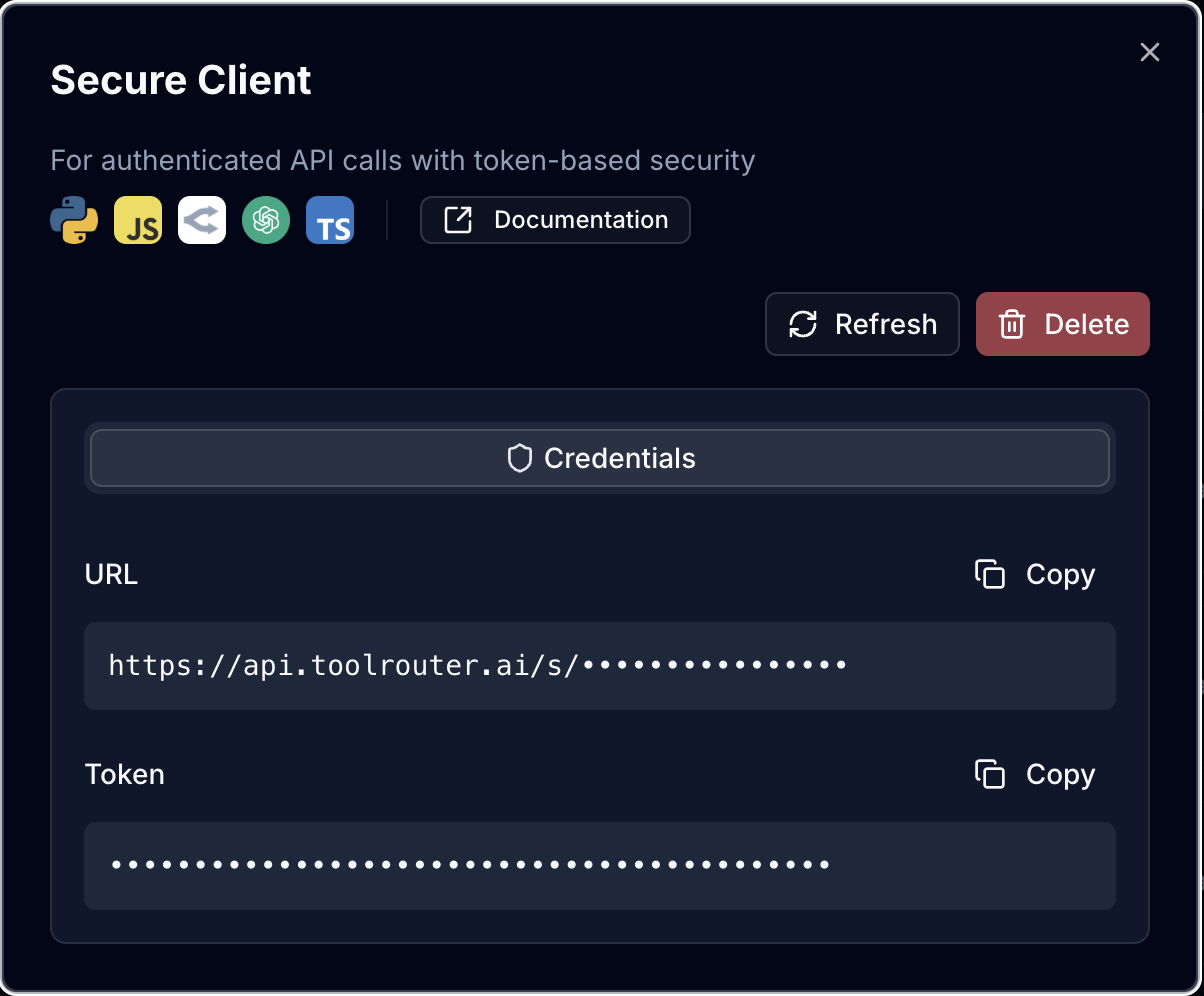The width and height of the screenshot is (1204, 996).
Task: Click the trash icon inside the Delete button
Action: click(1012, 324)
